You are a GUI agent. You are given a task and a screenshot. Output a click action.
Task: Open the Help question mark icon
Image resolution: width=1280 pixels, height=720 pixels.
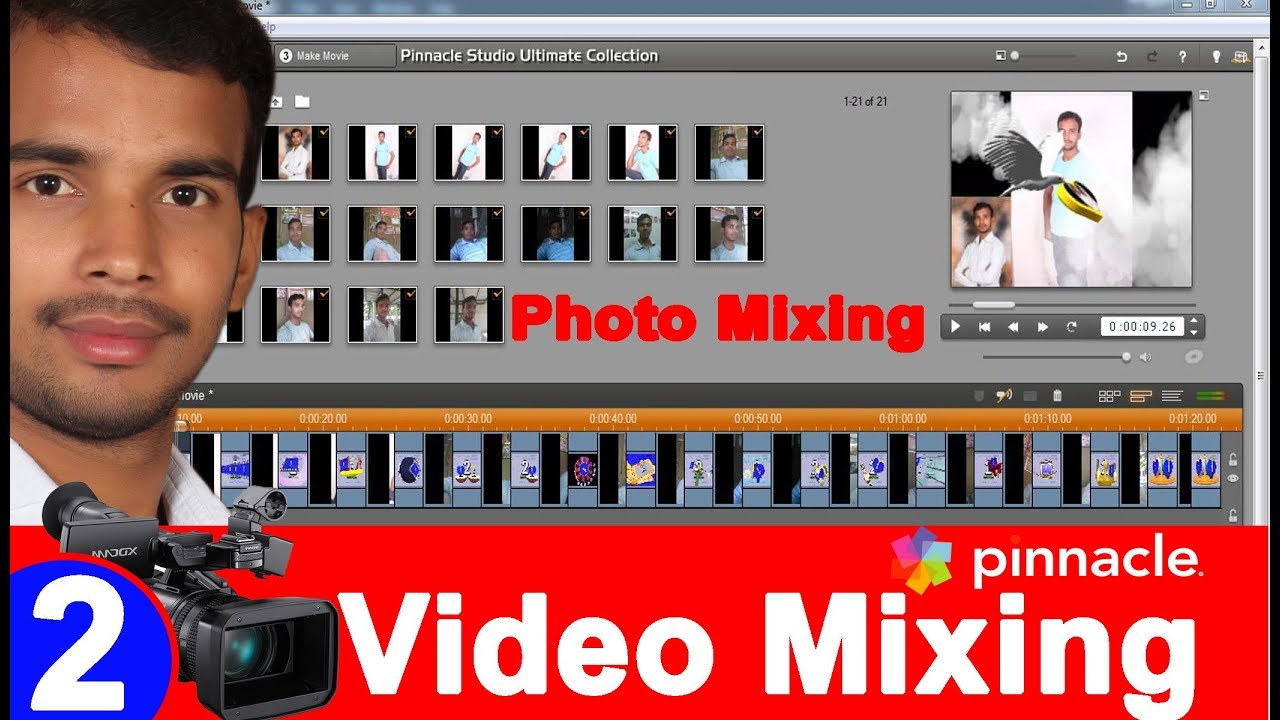pos(1182,57)
